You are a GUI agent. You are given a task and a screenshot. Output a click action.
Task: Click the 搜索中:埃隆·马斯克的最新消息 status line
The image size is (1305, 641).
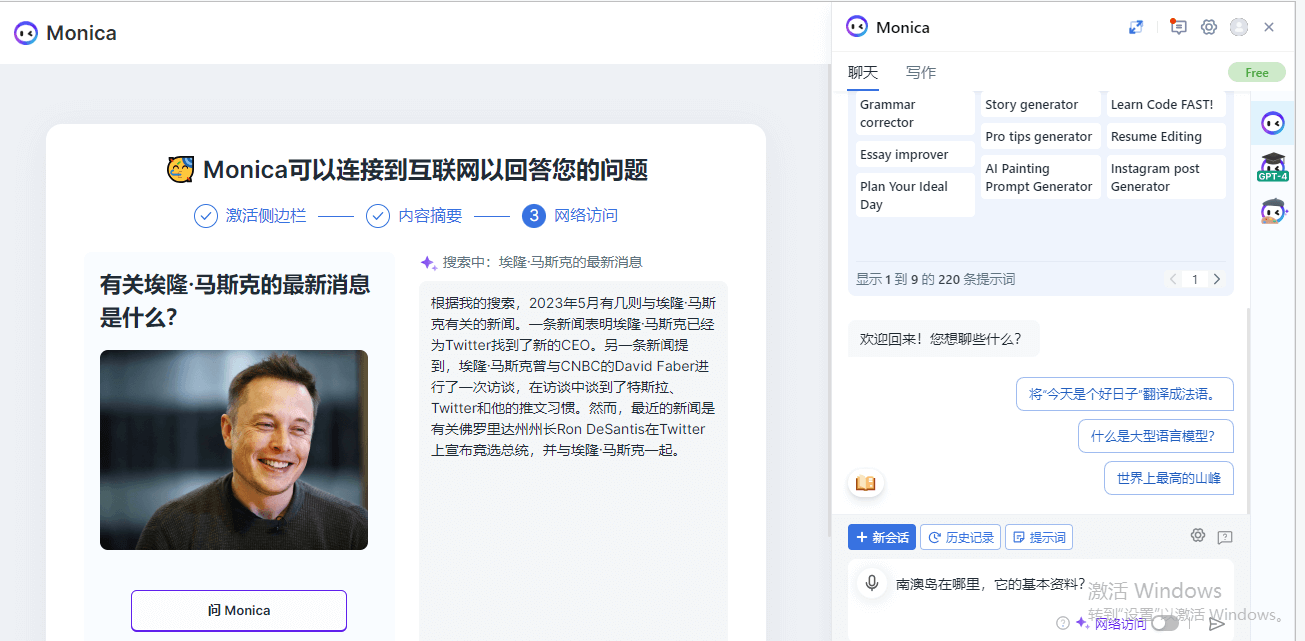click(531, 262)
